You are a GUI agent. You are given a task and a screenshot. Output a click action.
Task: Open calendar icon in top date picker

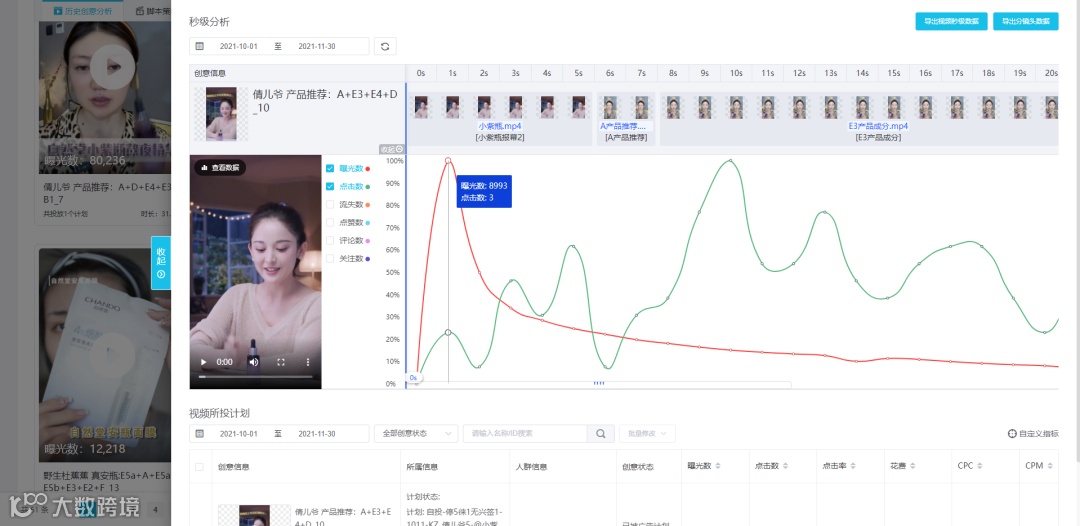pyautogui.click(x=200, y=46)
